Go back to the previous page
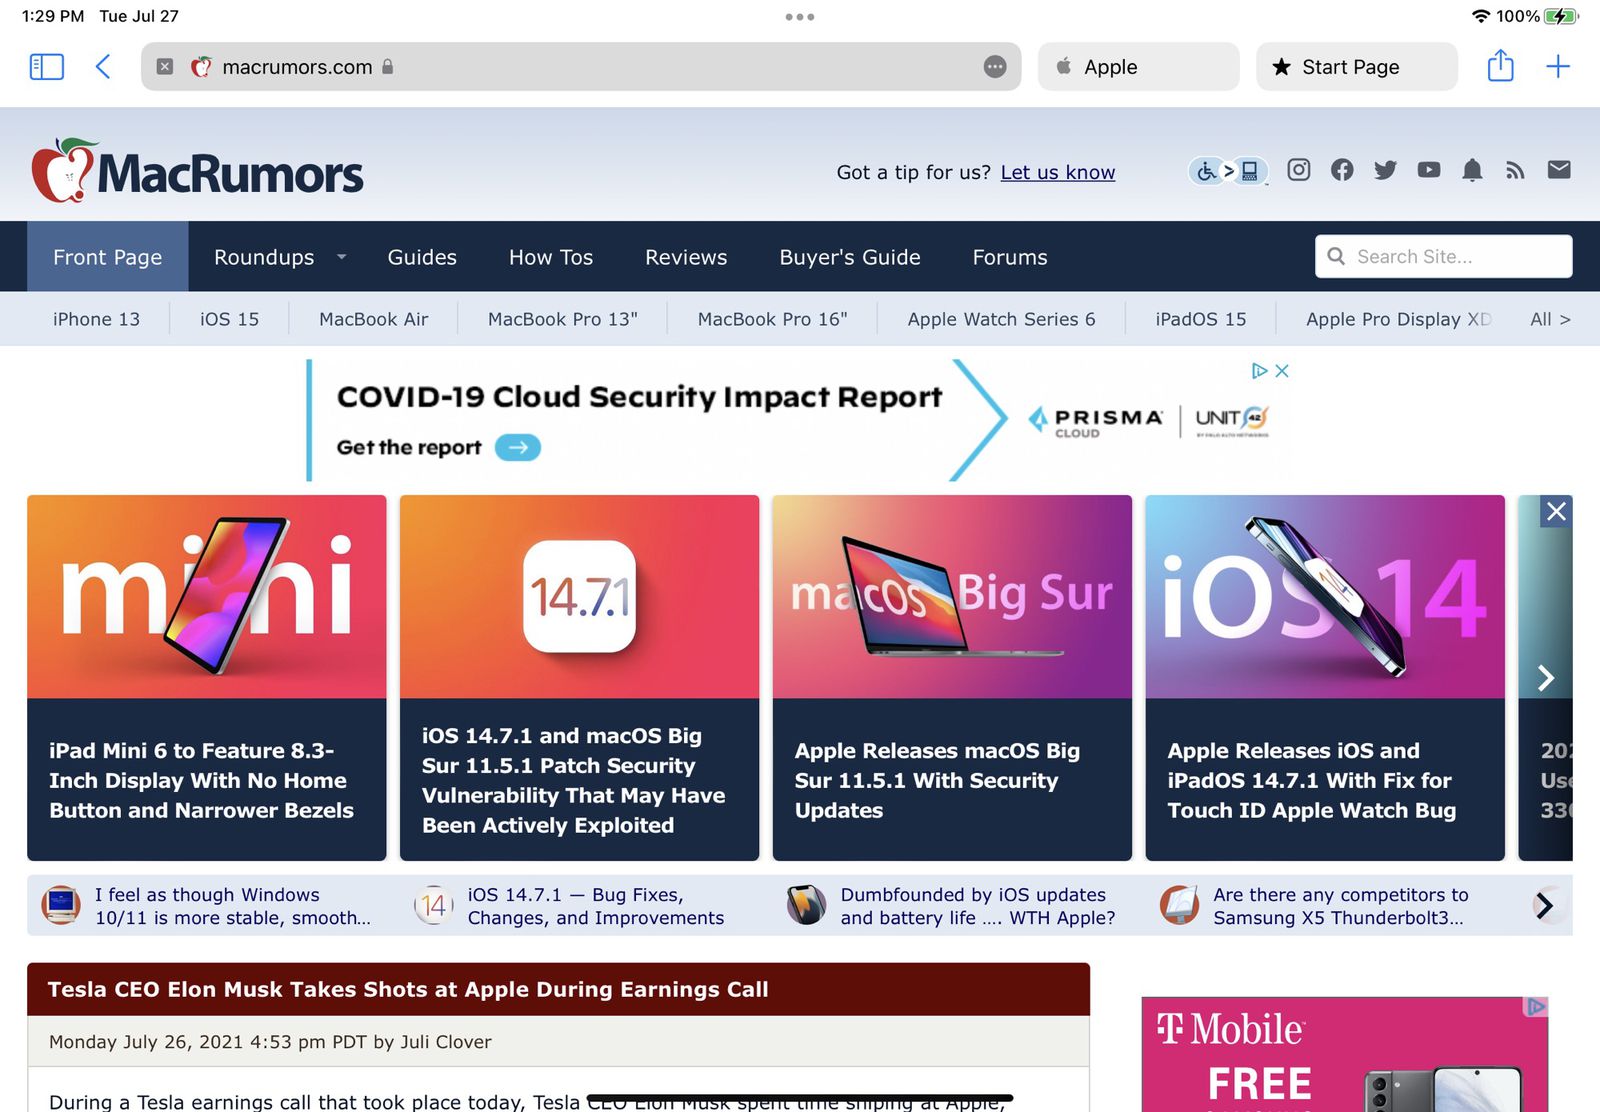1600x1112 pixels. pyautogui.click(x=102, y=67)
